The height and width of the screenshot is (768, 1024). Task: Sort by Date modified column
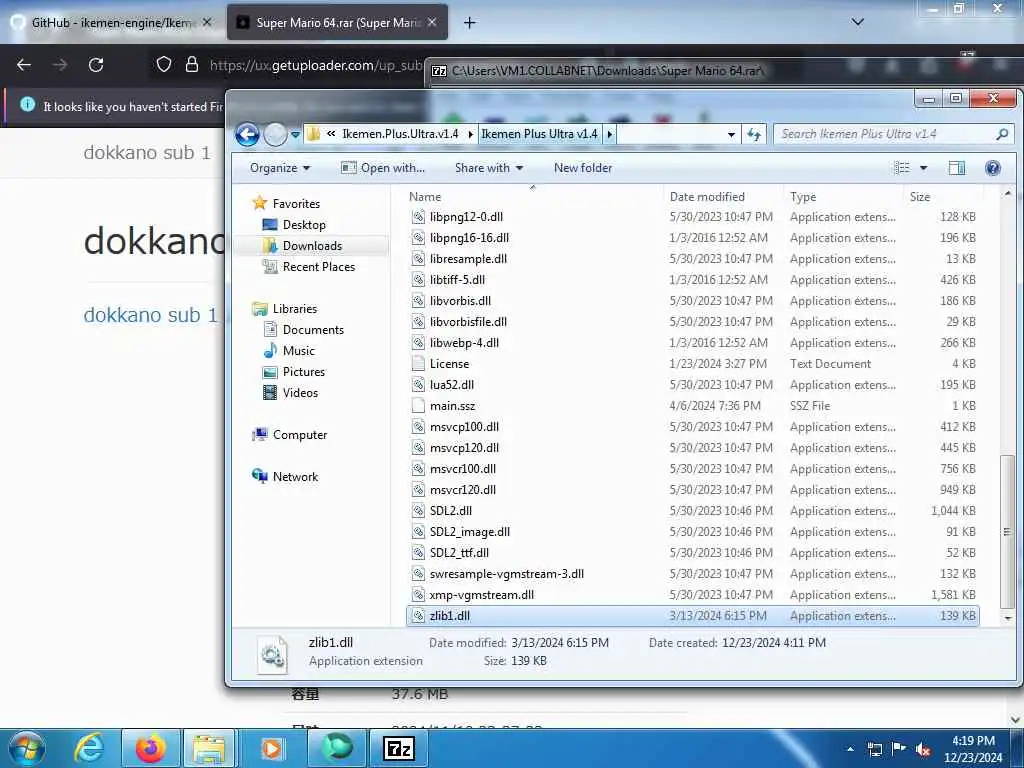707,197
